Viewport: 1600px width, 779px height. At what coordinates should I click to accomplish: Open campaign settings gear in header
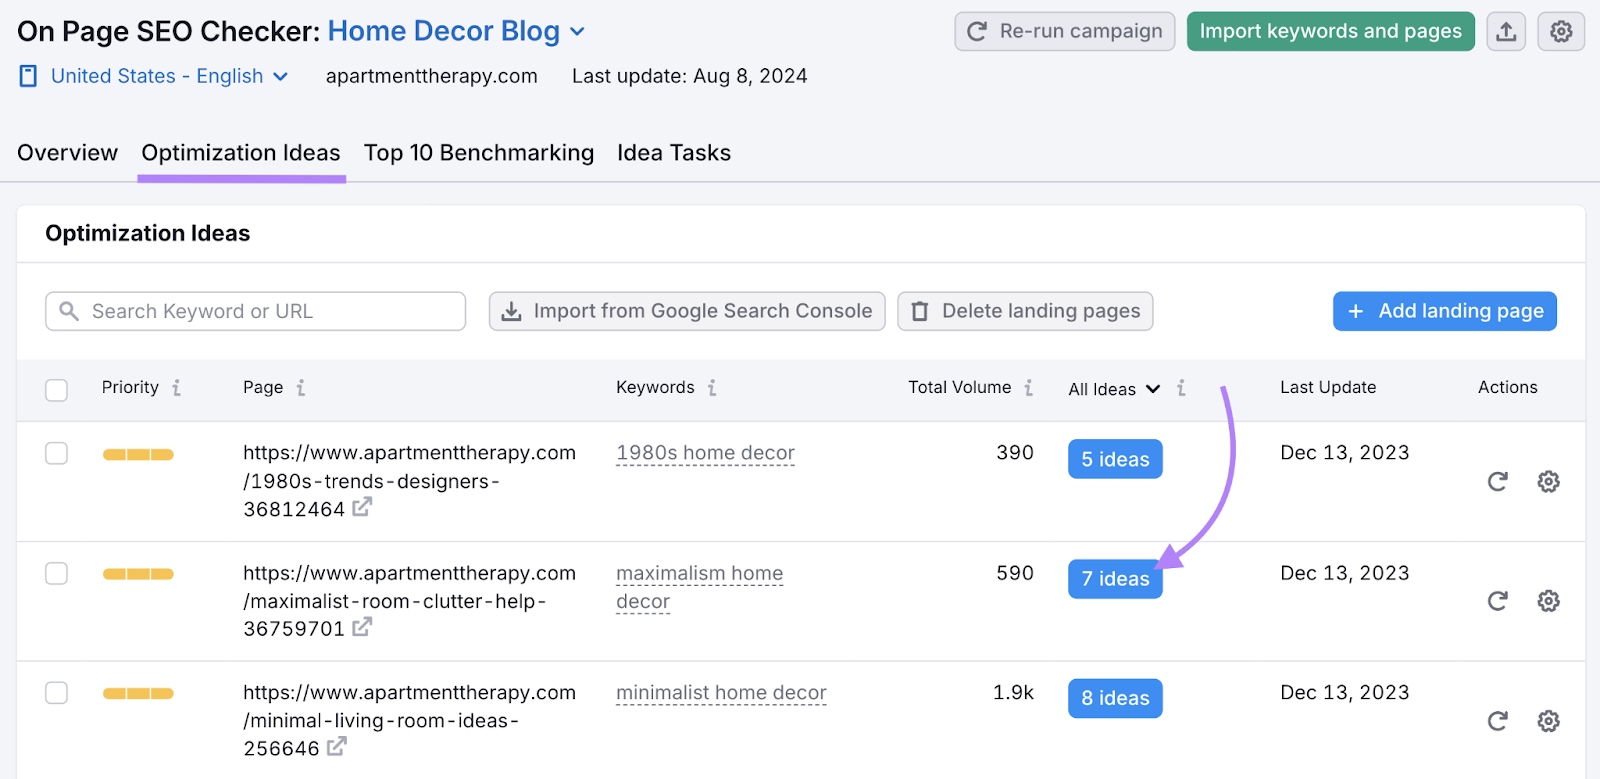pyautogui.click(x=1560, y=32)
